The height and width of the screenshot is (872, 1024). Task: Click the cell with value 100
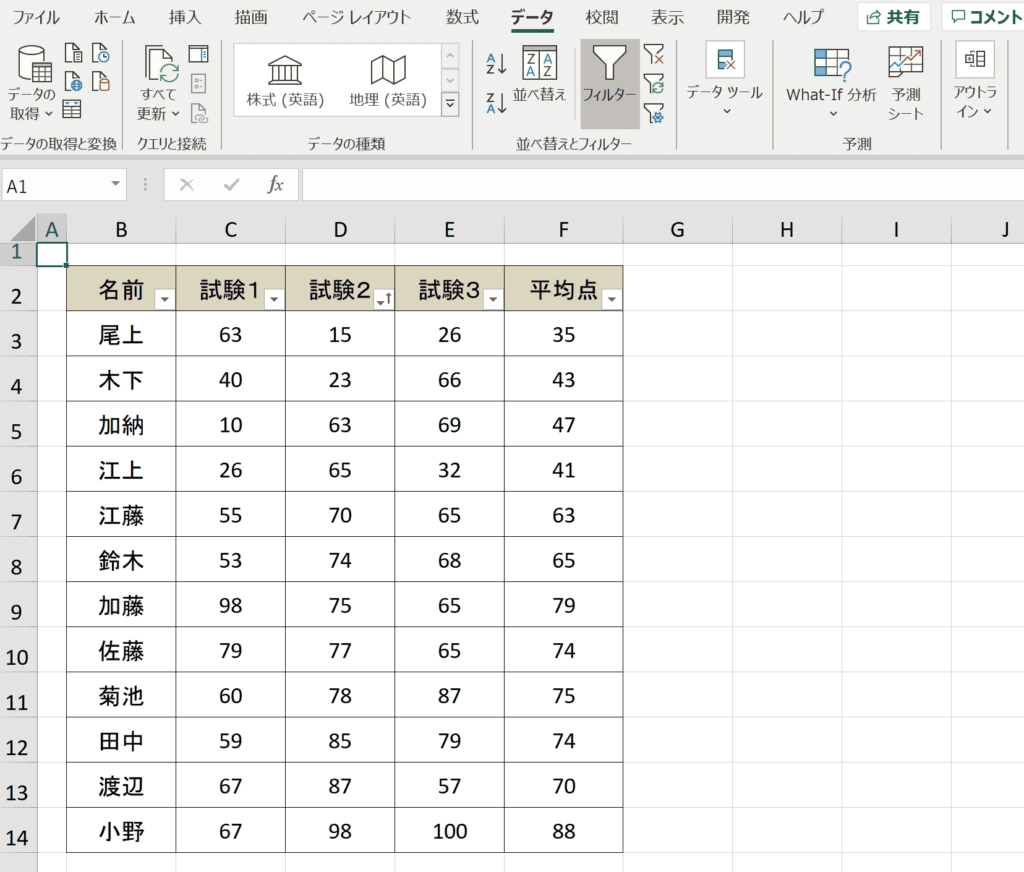coord(449,830)
